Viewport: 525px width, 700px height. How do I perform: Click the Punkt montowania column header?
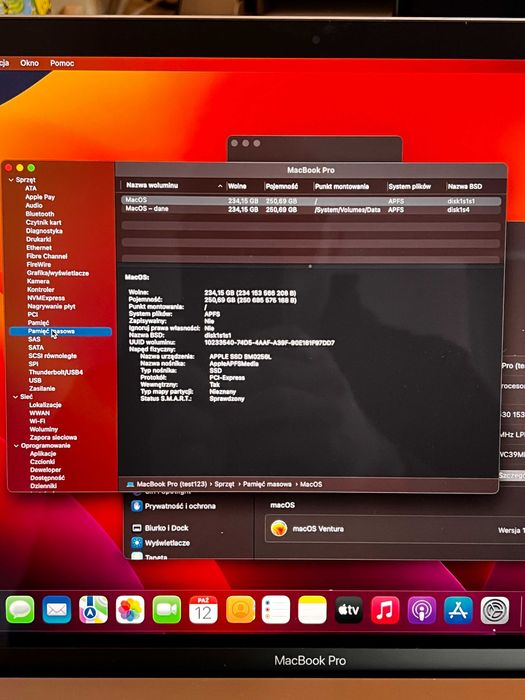[x=342, y=186]
